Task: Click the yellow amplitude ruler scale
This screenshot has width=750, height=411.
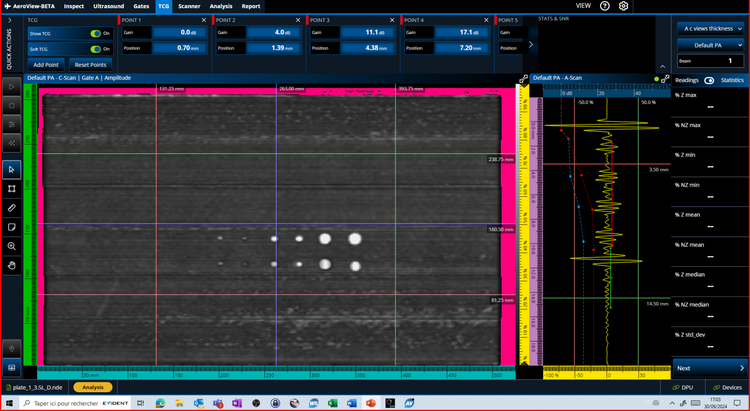Action: [521, 230]
